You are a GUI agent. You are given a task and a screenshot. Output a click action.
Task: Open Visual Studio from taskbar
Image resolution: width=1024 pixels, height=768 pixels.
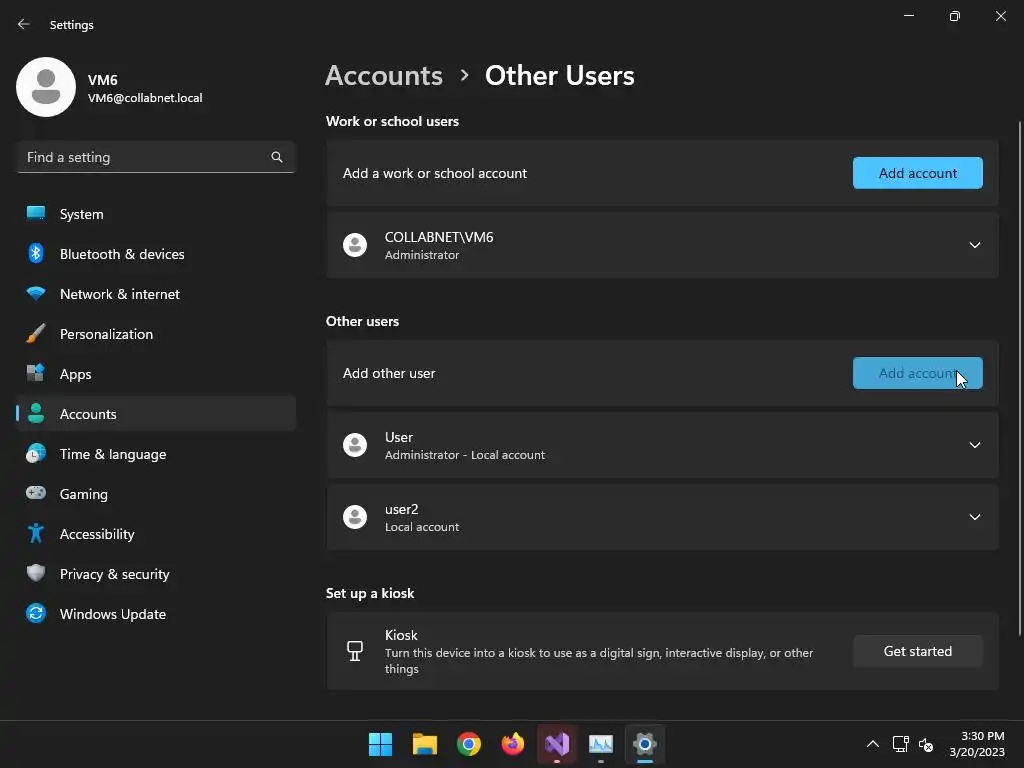point(557,744)
